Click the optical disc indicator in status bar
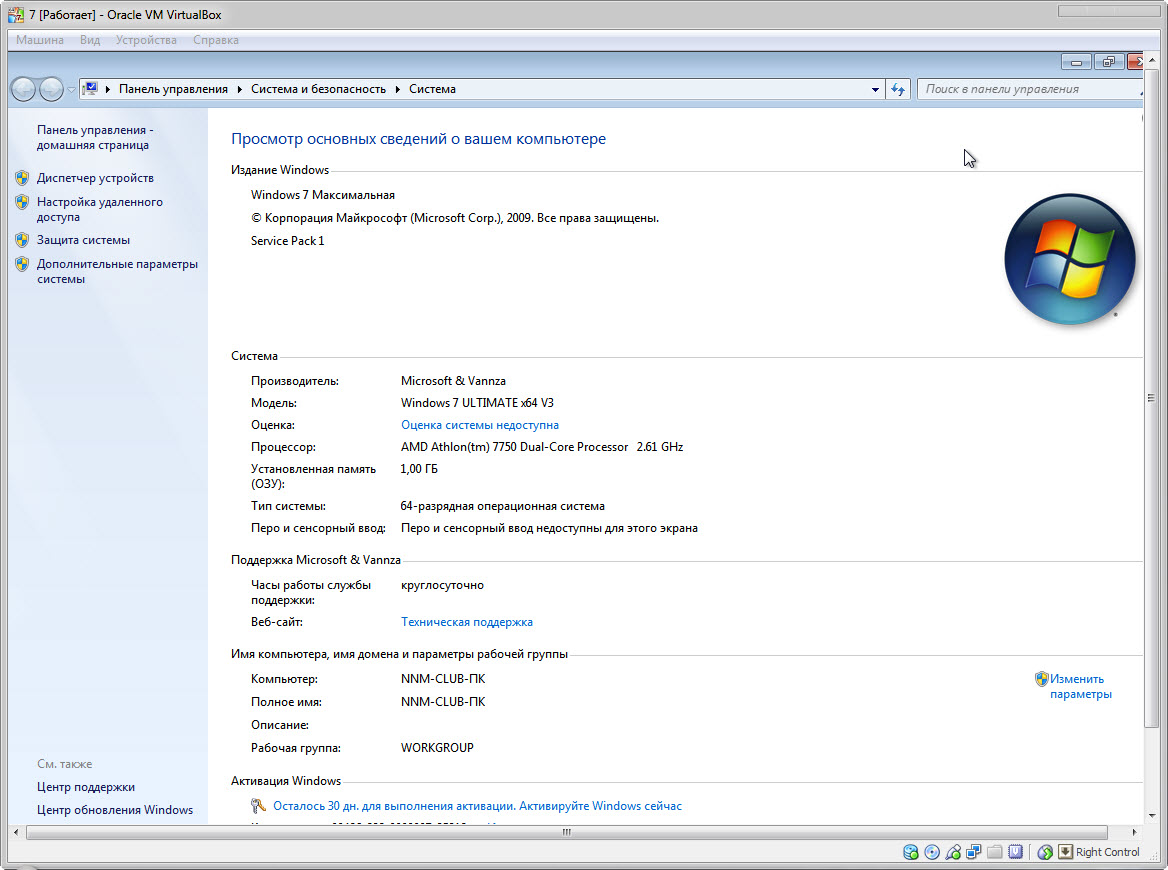Image resolution: width=1168 pixels, height=870 pixels. pos(932,852)
